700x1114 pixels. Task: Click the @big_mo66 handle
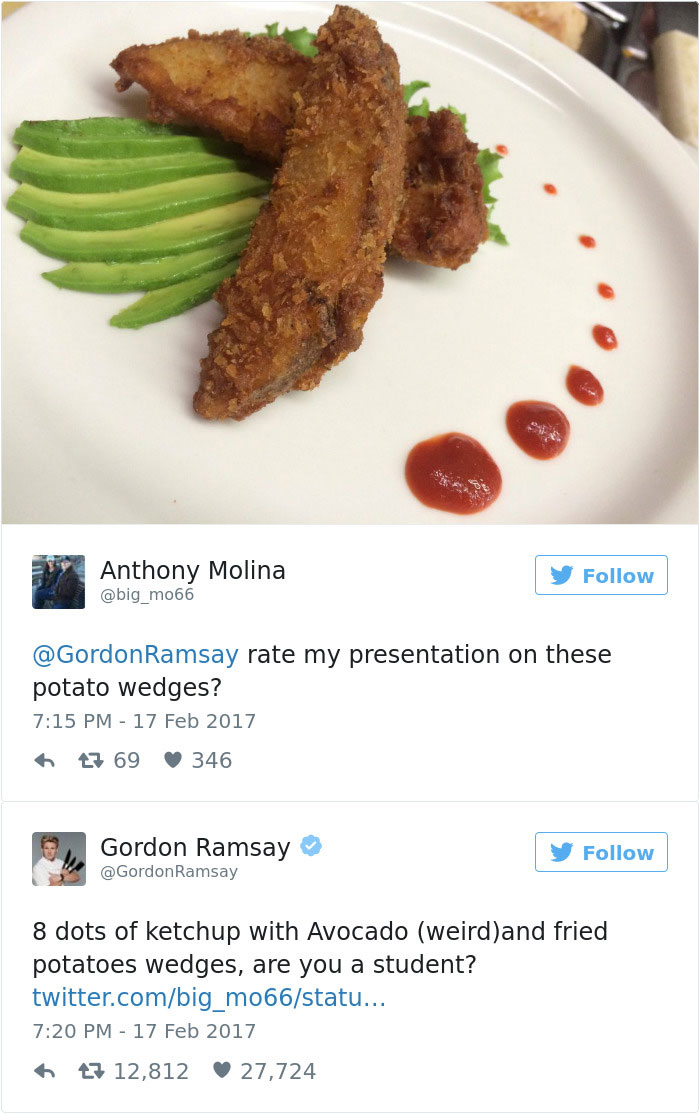click(147, 595)
